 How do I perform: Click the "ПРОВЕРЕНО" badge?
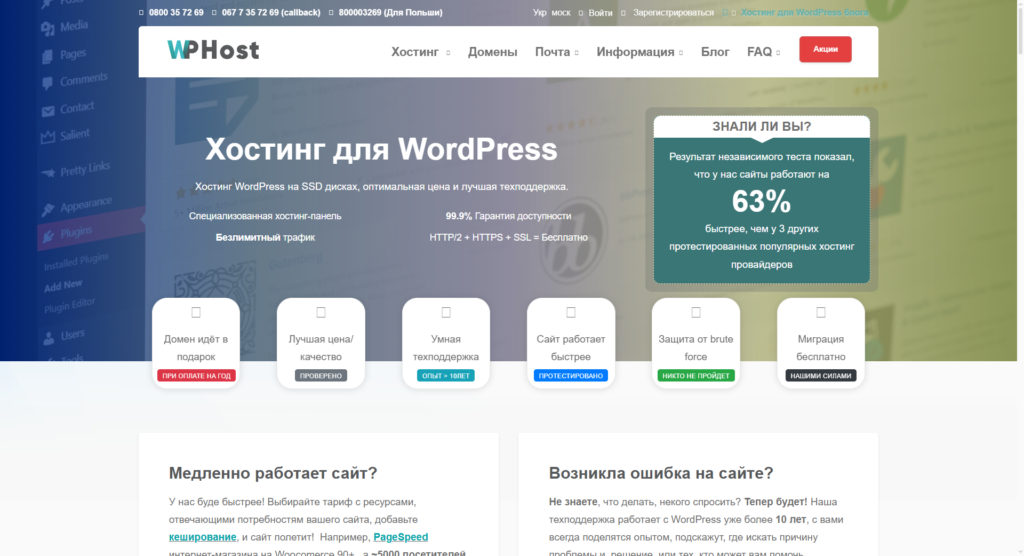[321, 376]
